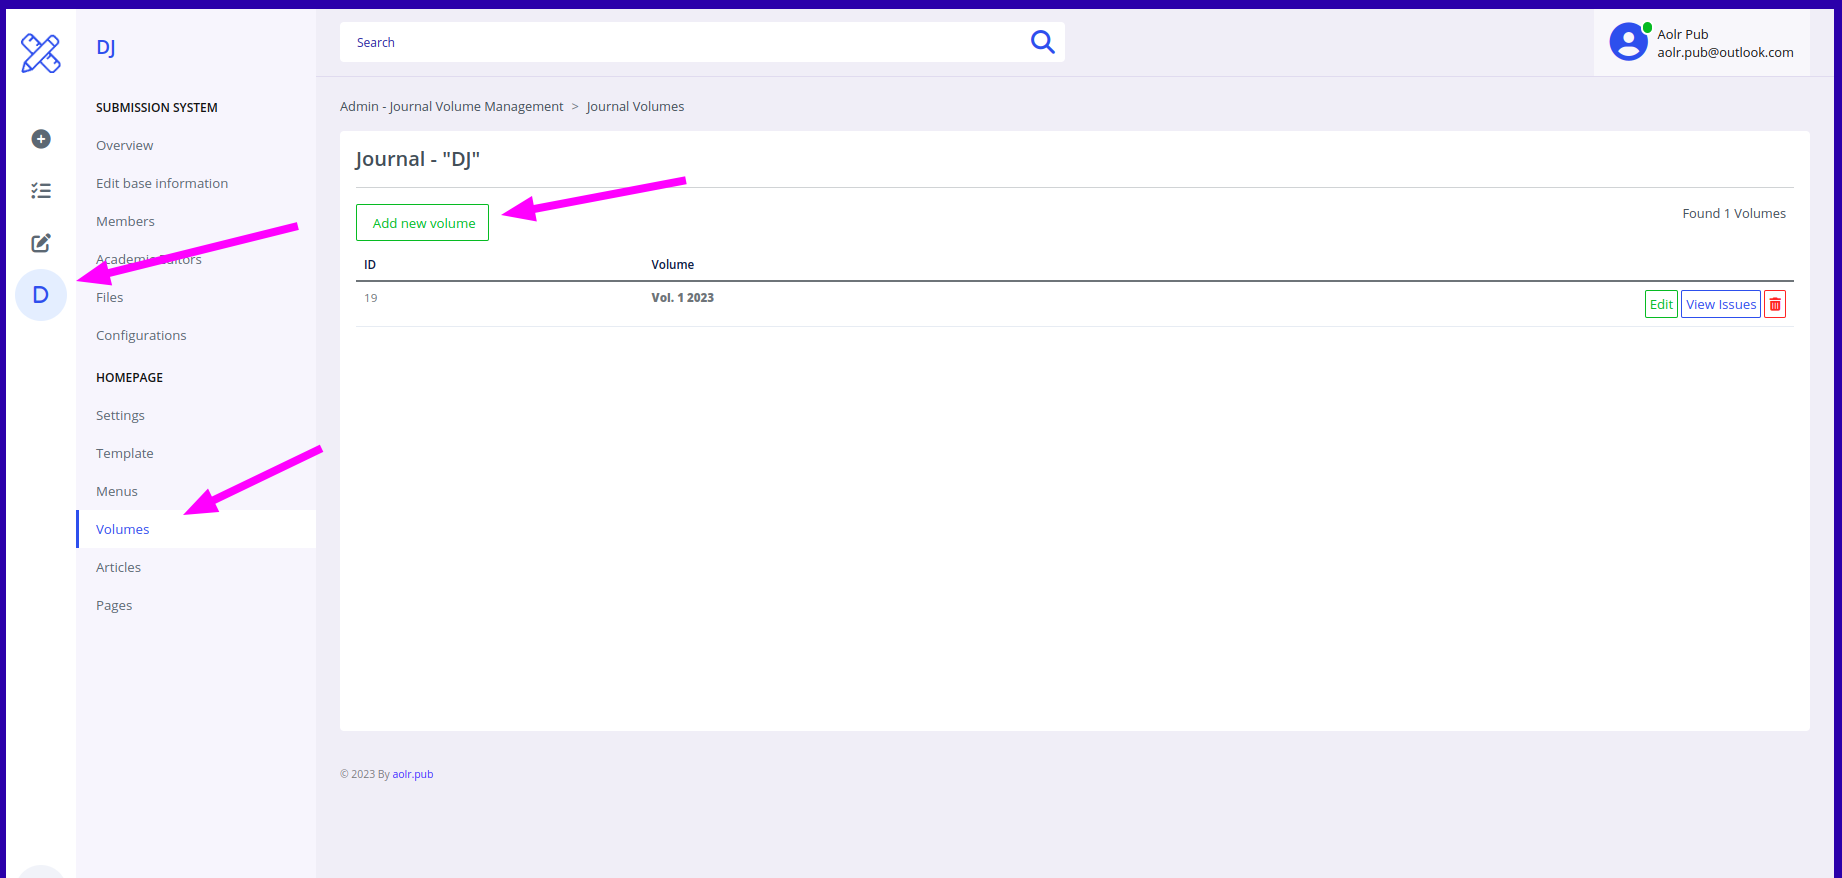The image size is (1842, 878).
Task: Open the user profile avatar icon
Action: tap(1628, 42)
